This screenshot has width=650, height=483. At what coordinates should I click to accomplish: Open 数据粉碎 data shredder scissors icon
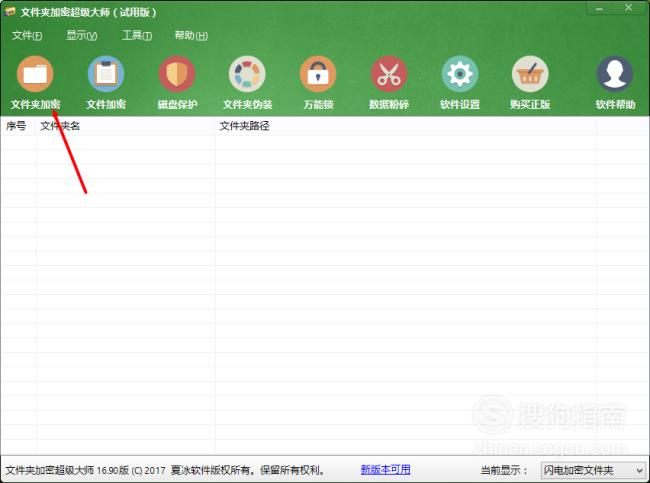click(x=389, y=74)
